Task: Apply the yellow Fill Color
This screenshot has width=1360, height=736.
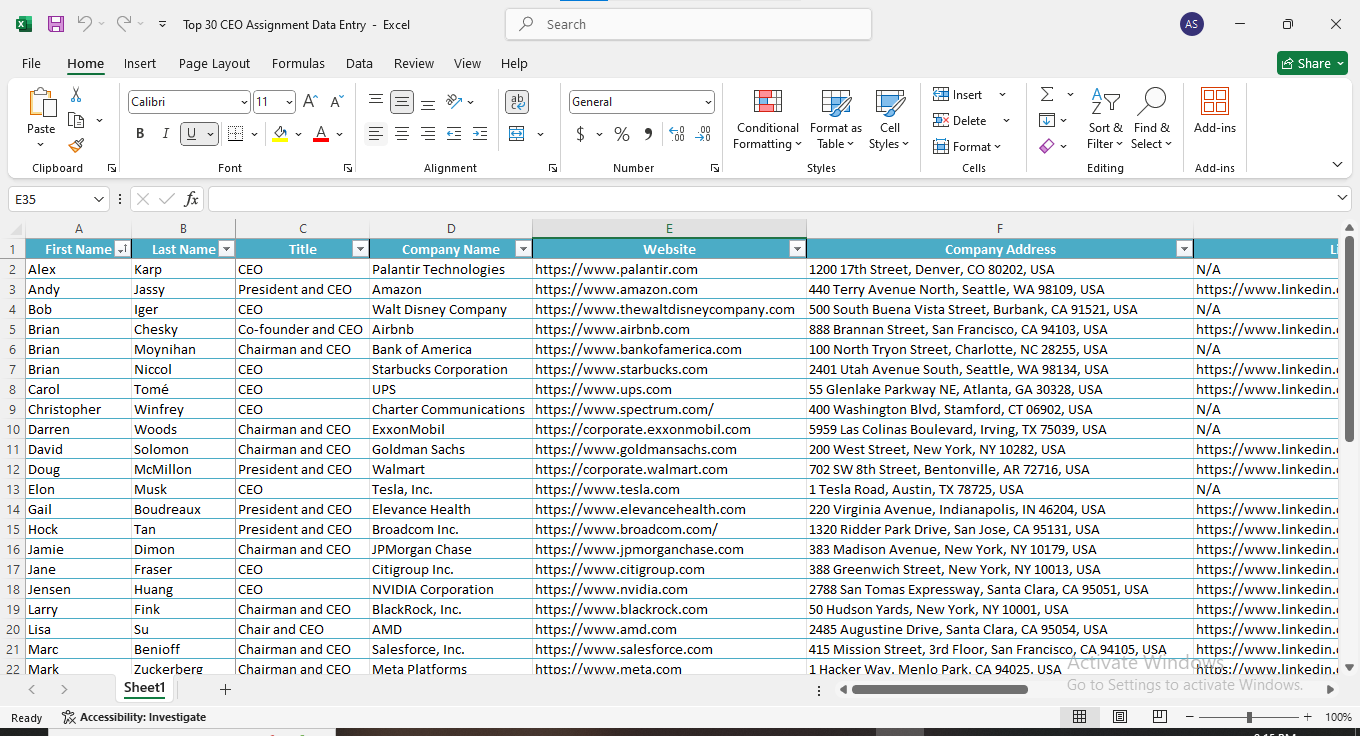Action: click(280, 134)
